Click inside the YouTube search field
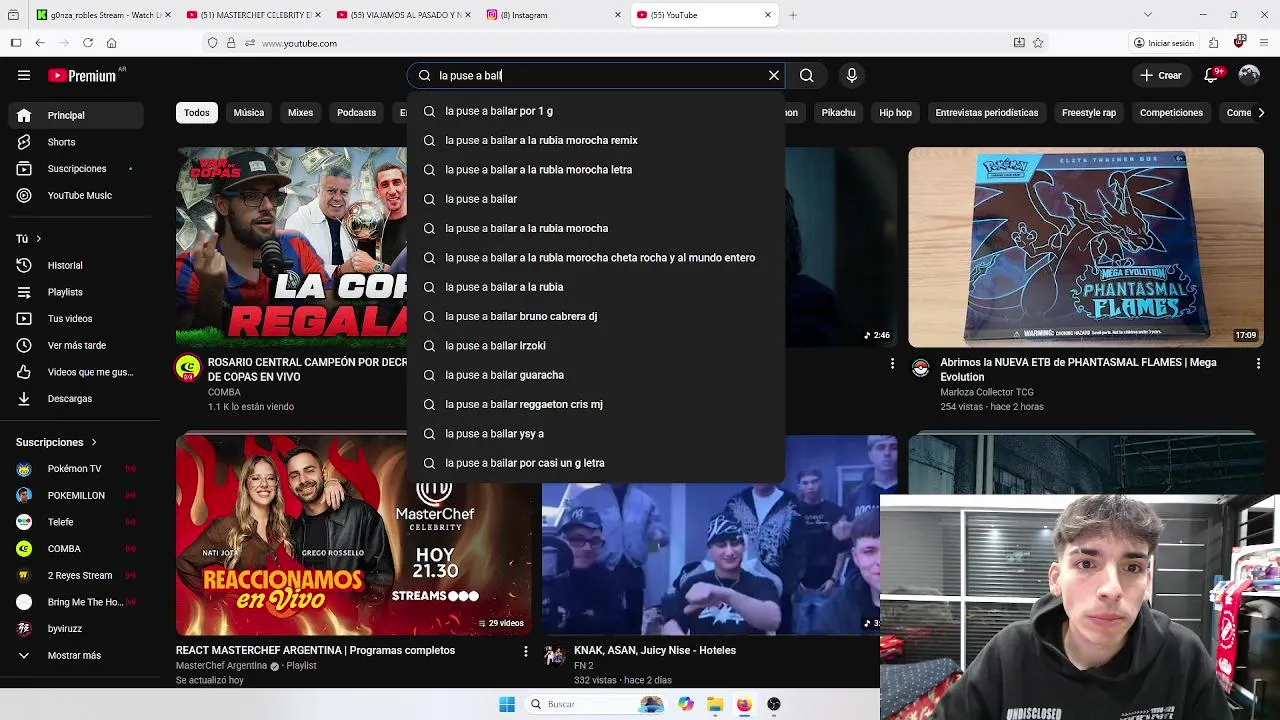The image size is (1280, 720). 598,75
